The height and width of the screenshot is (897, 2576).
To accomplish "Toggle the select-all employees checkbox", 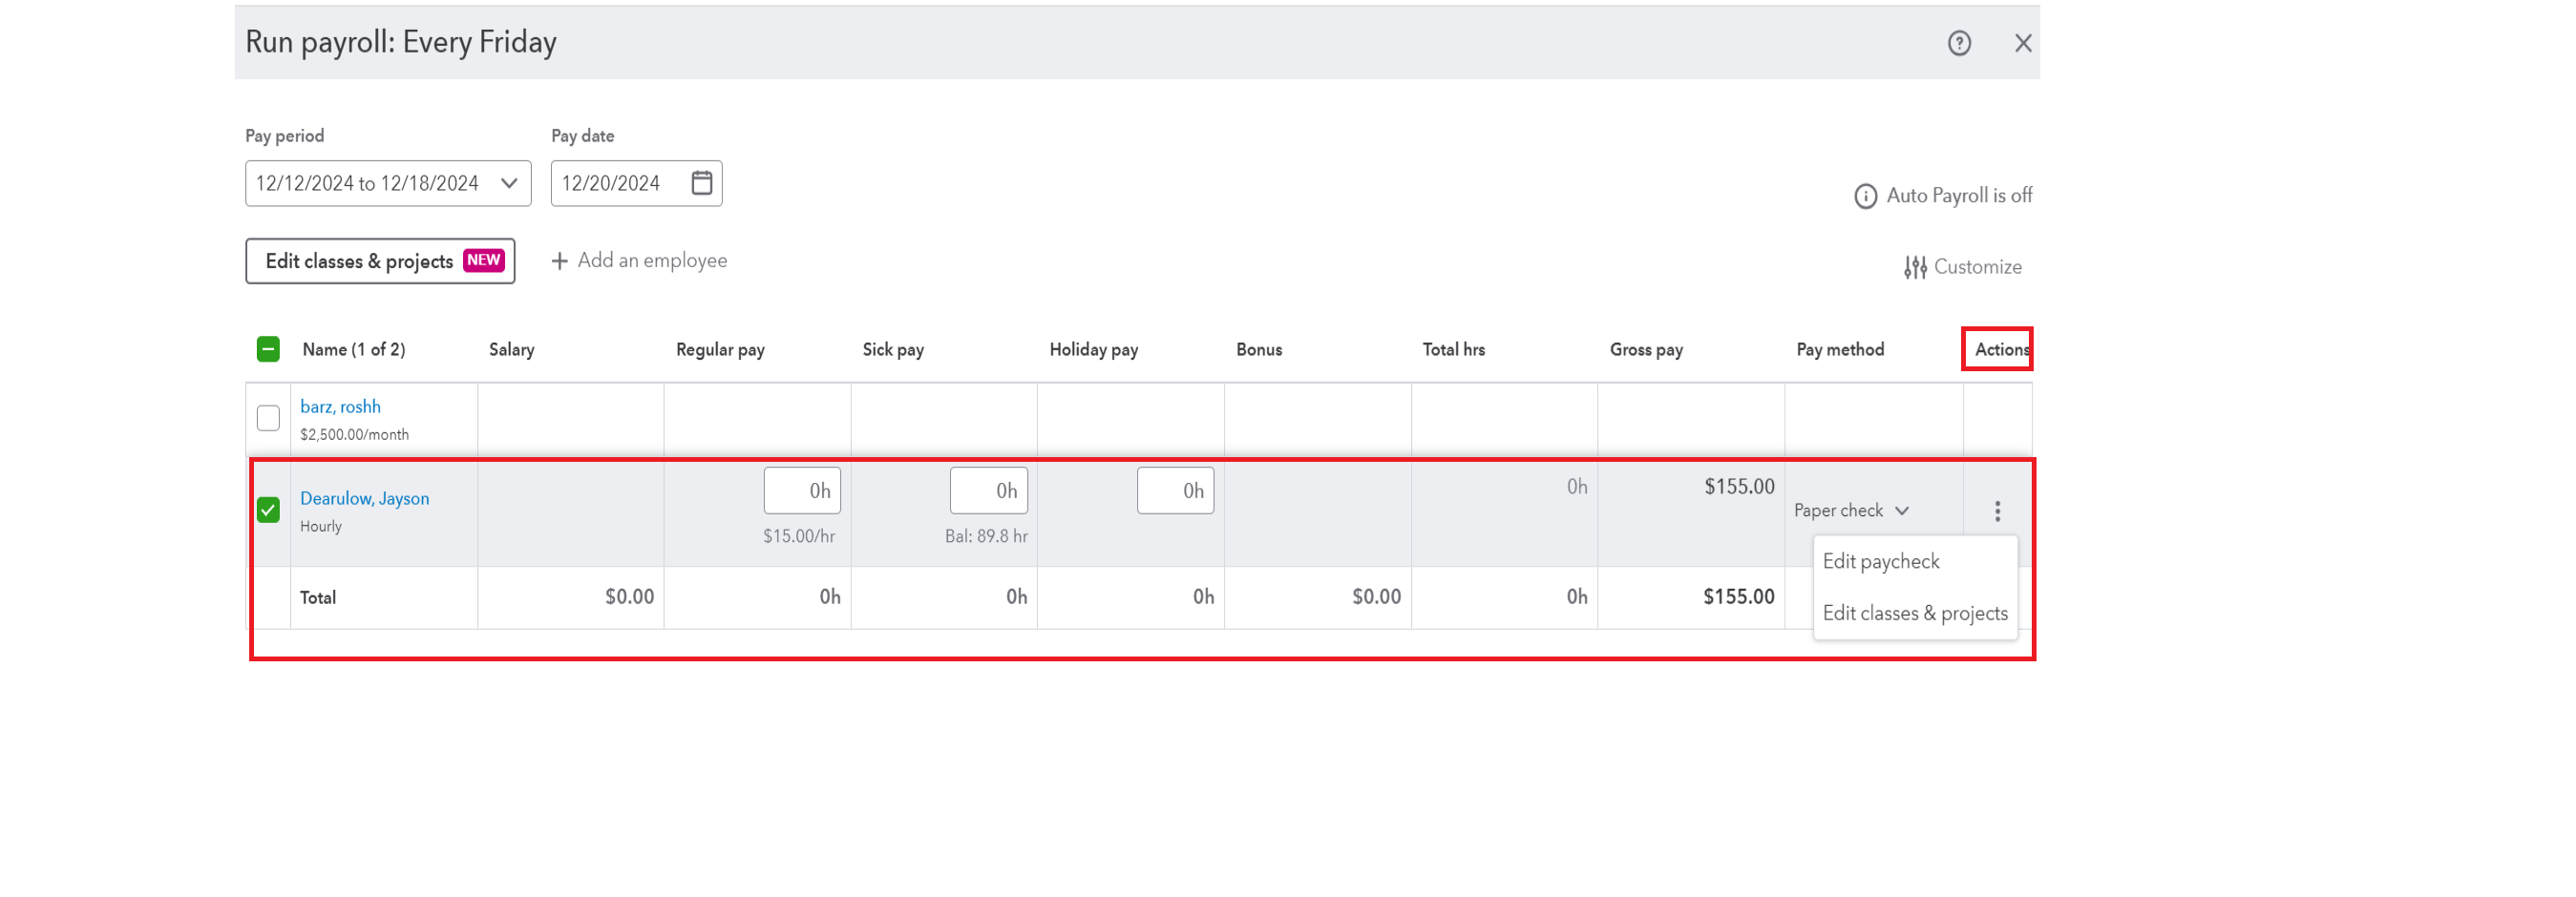I will pos(268,349).
